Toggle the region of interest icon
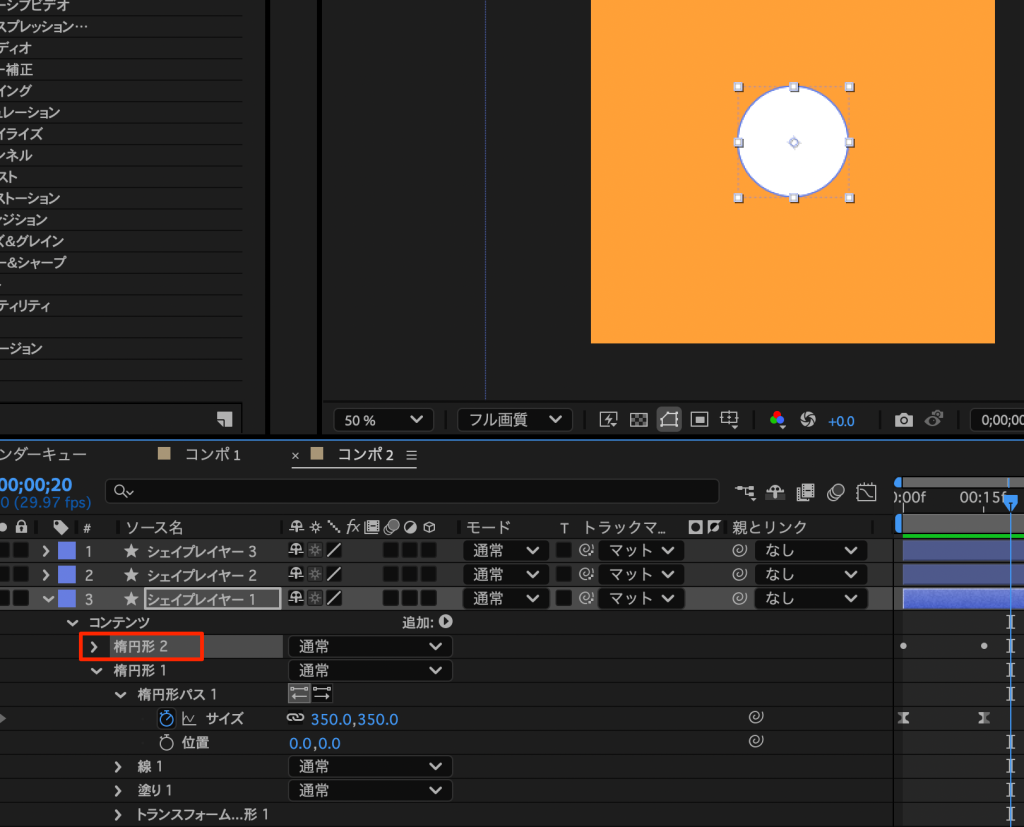This screenshot has width=1024, height=827. [x=700, y=420]
